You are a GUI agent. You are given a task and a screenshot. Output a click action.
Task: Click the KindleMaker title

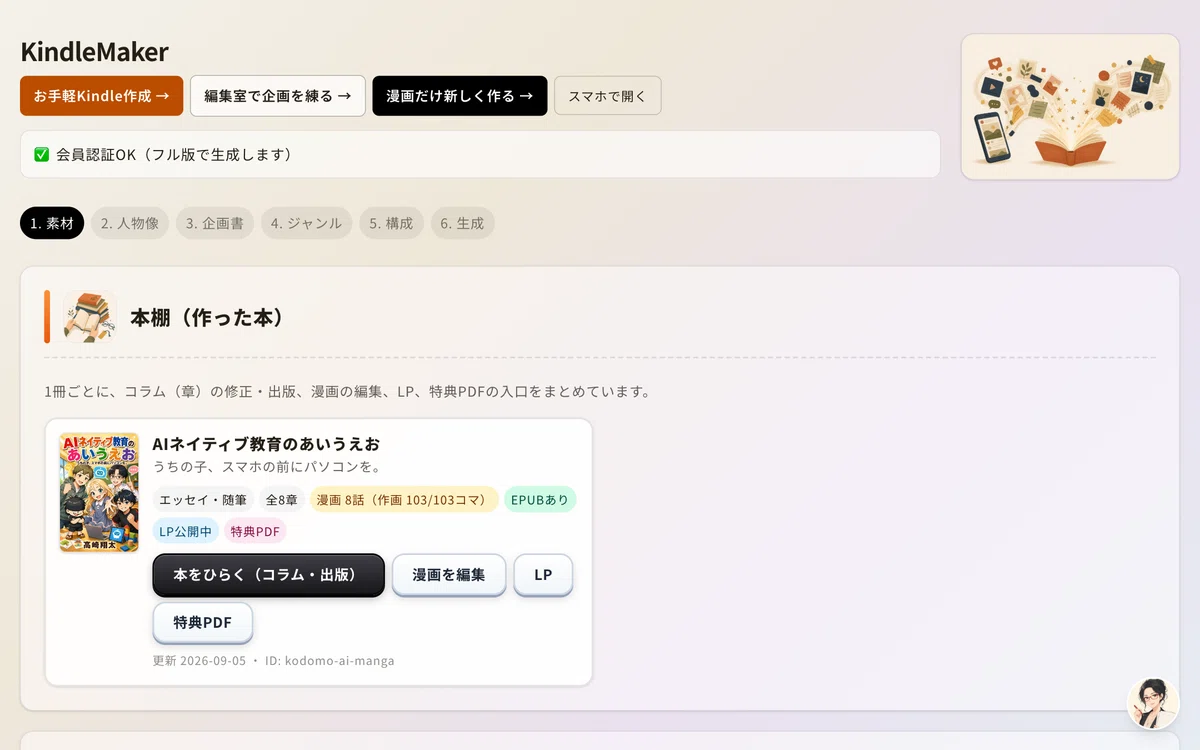tap(94, 52)
